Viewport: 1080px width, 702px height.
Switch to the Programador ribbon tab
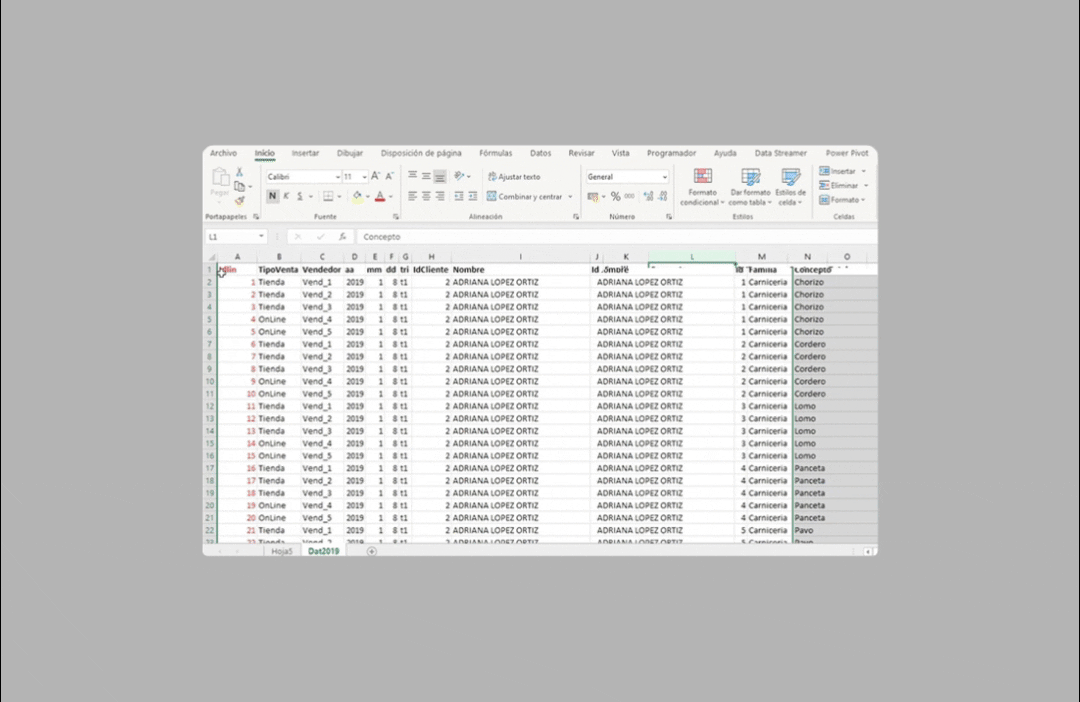pyautogui.click(x=671, y=153)
